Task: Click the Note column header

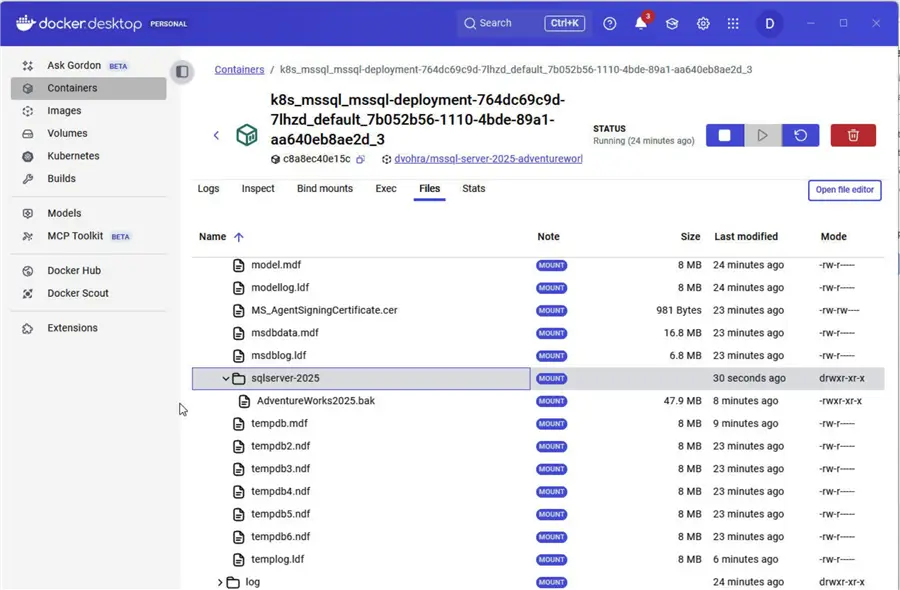Action: pyautogui.click(x=548, y=236)
